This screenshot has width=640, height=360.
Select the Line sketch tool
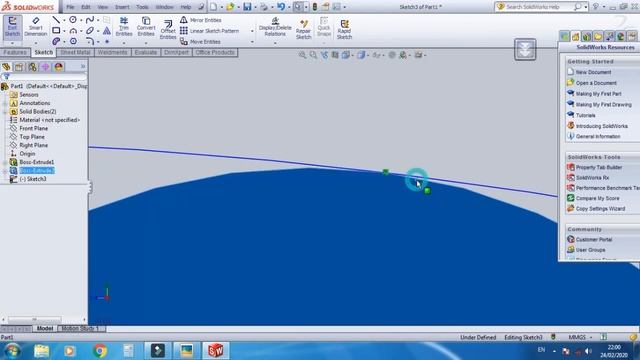56,20
